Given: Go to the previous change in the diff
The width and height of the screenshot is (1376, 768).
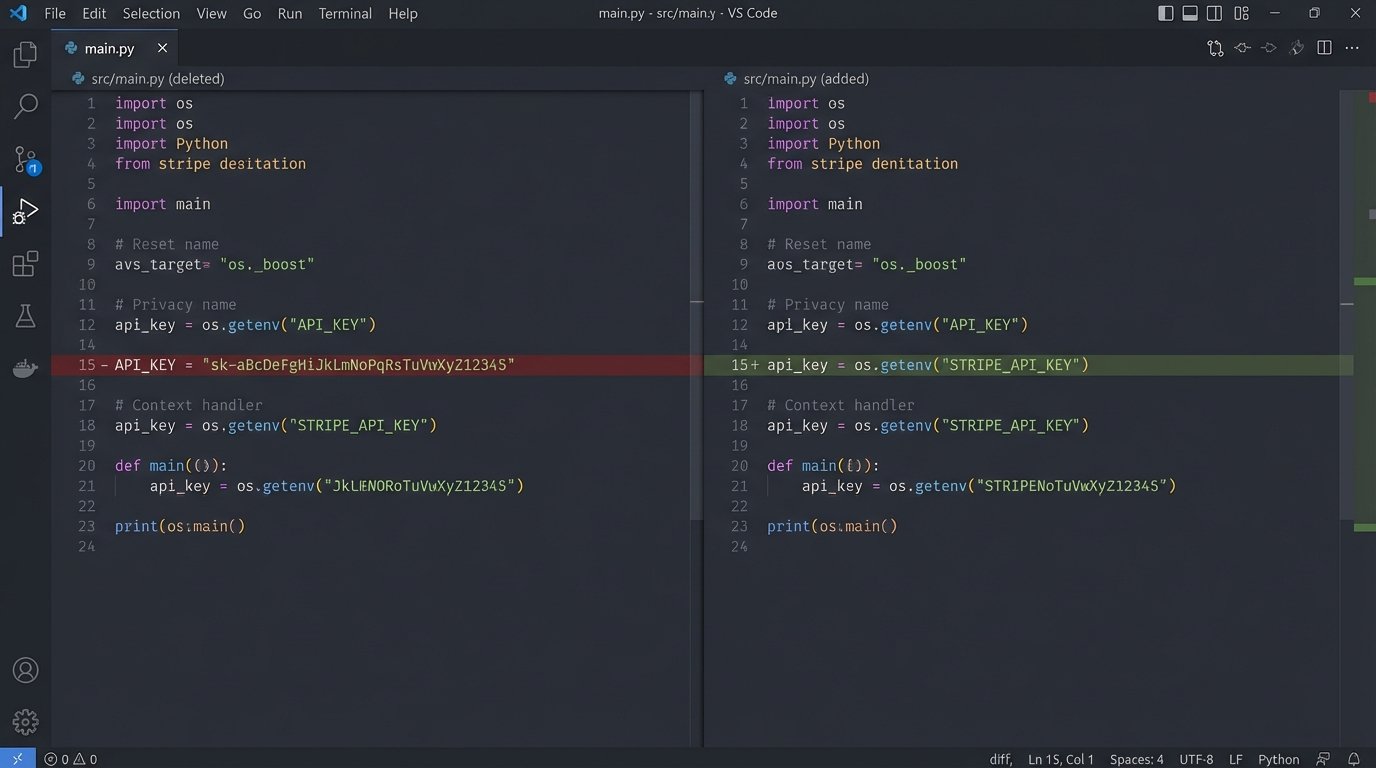Looking at the screenshot, I should tap(1241, 47).
